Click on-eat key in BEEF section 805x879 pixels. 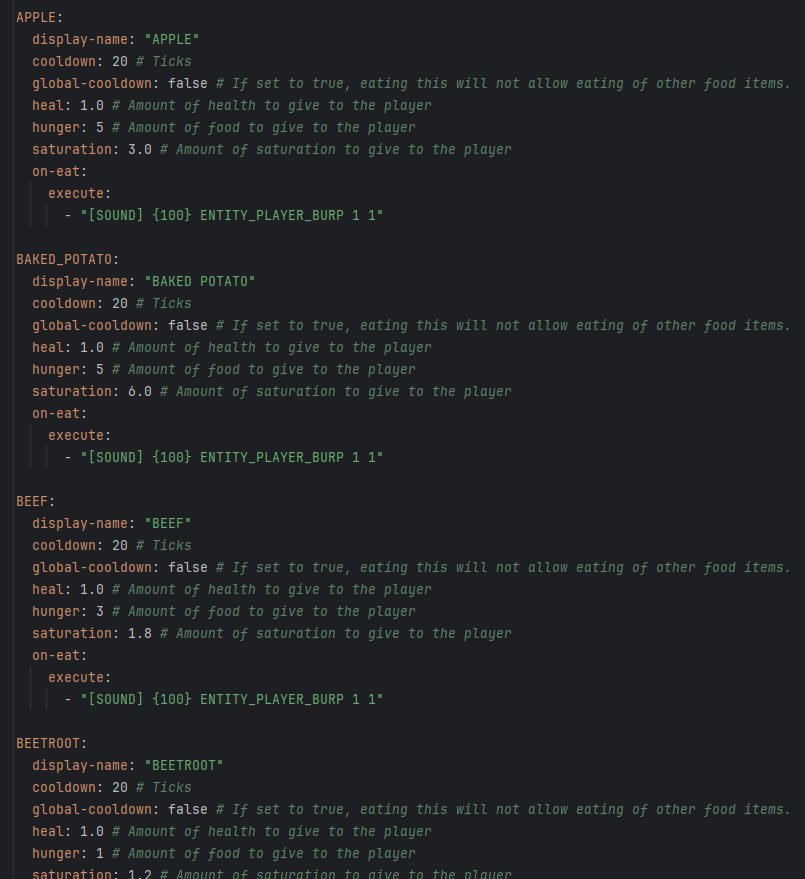(x=56, y=655)
